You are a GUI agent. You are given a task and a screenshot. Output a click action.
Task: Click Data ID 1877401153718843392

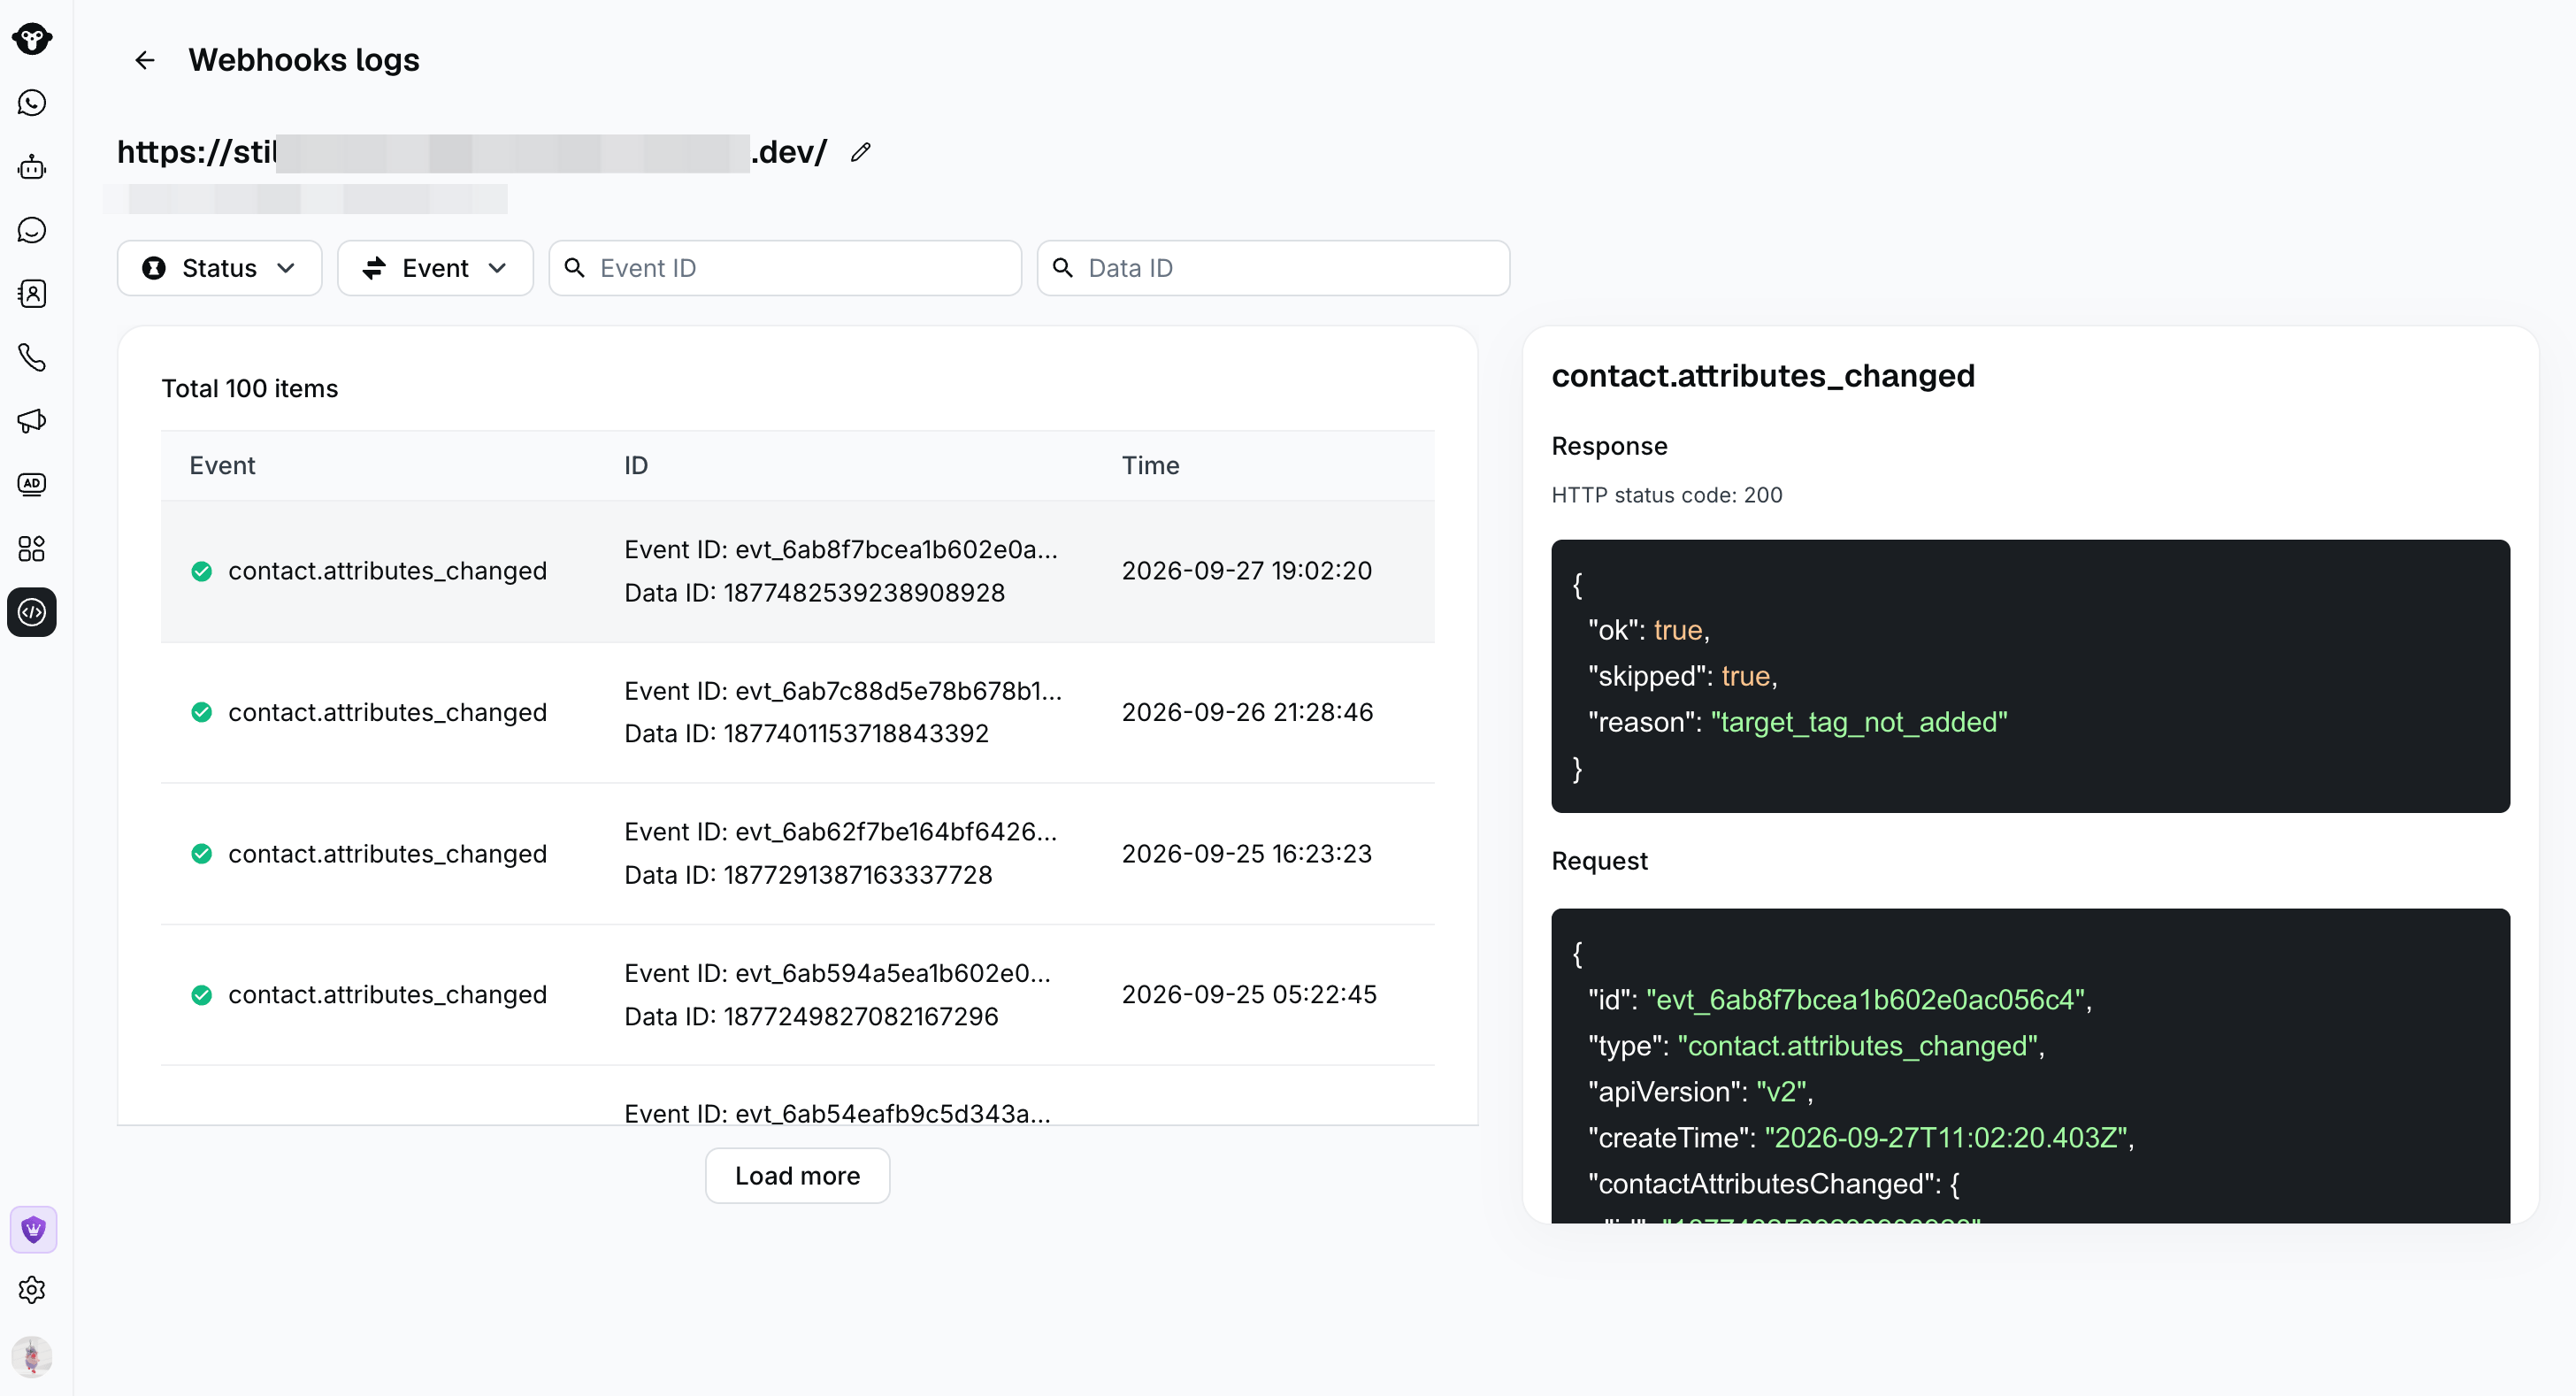[x=806, y=734]
